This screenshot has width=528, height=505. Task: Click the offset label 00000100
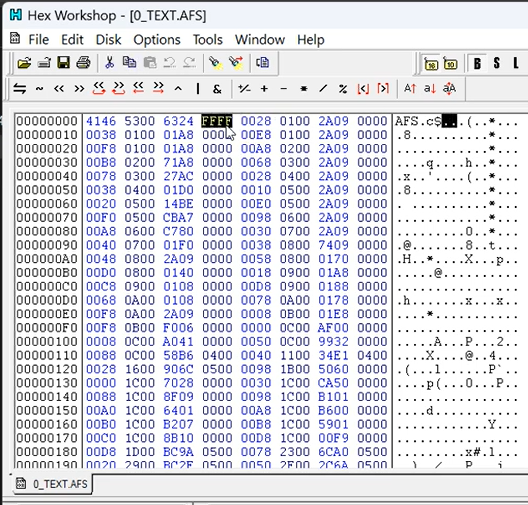[x=47, y=341]
